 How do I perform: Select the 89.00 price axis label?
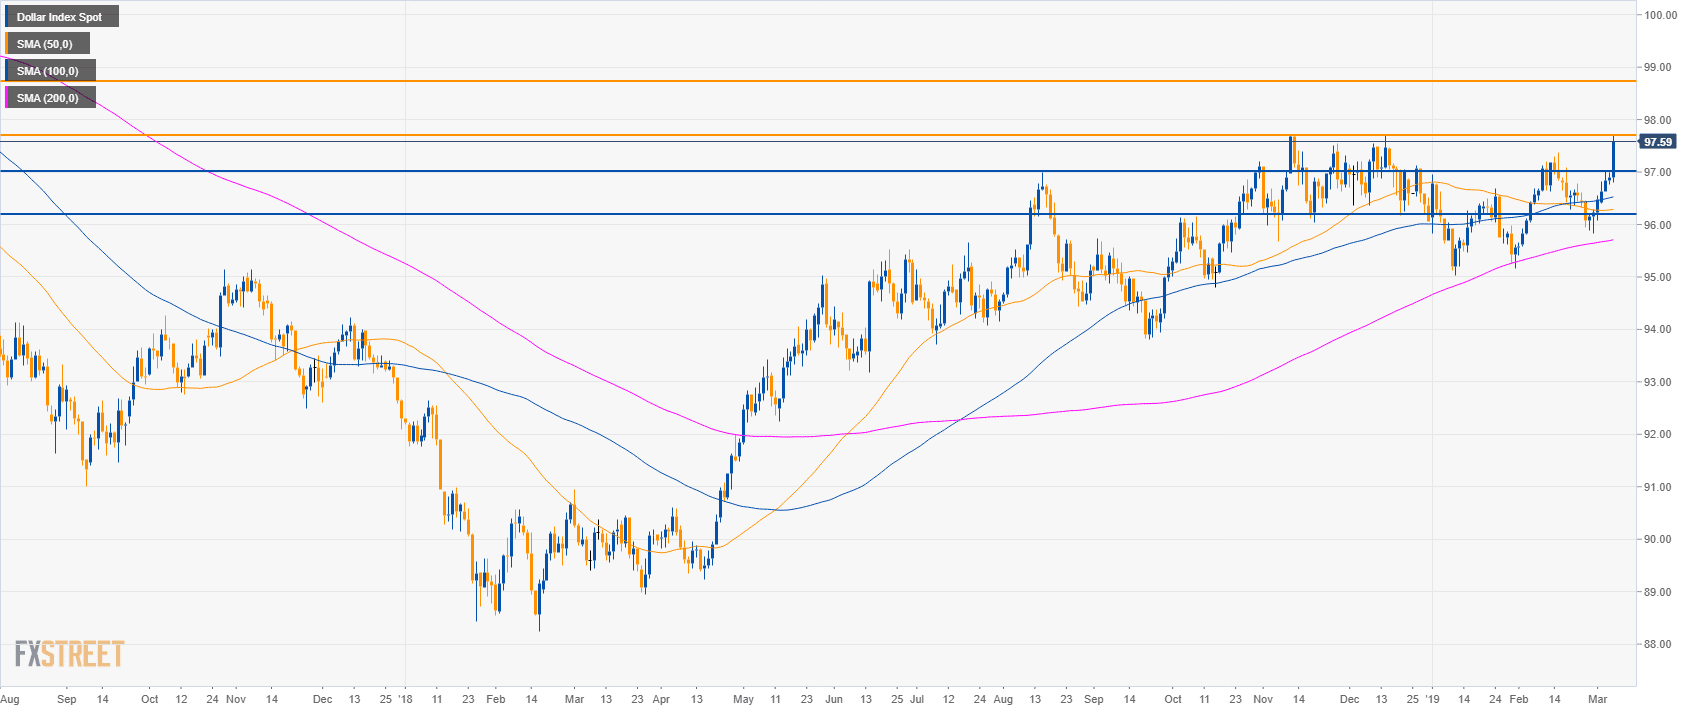pos(1660,592)
